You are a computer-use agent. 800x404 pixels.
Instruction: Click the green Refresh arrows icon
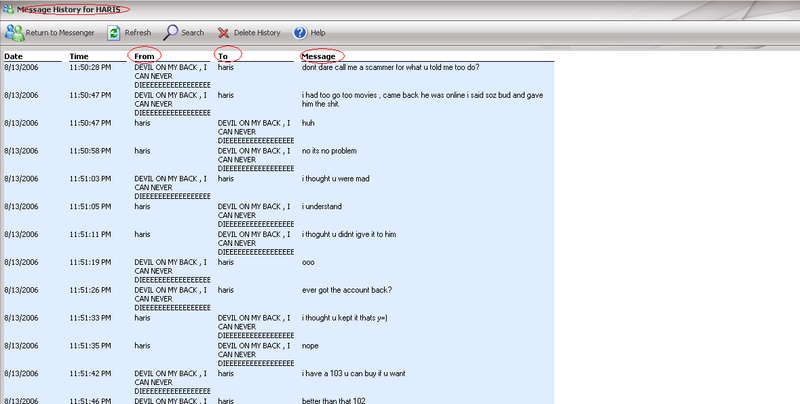pos(114,32)
